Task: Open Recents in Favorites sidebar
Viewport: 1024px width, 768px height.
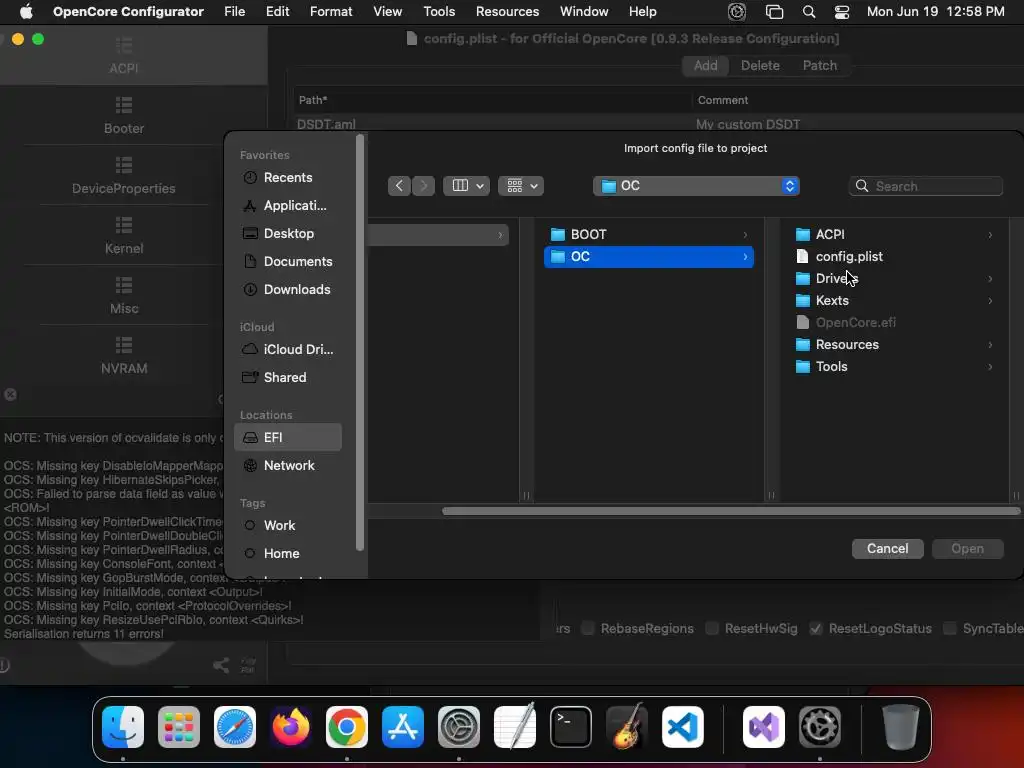Action: 287,178
